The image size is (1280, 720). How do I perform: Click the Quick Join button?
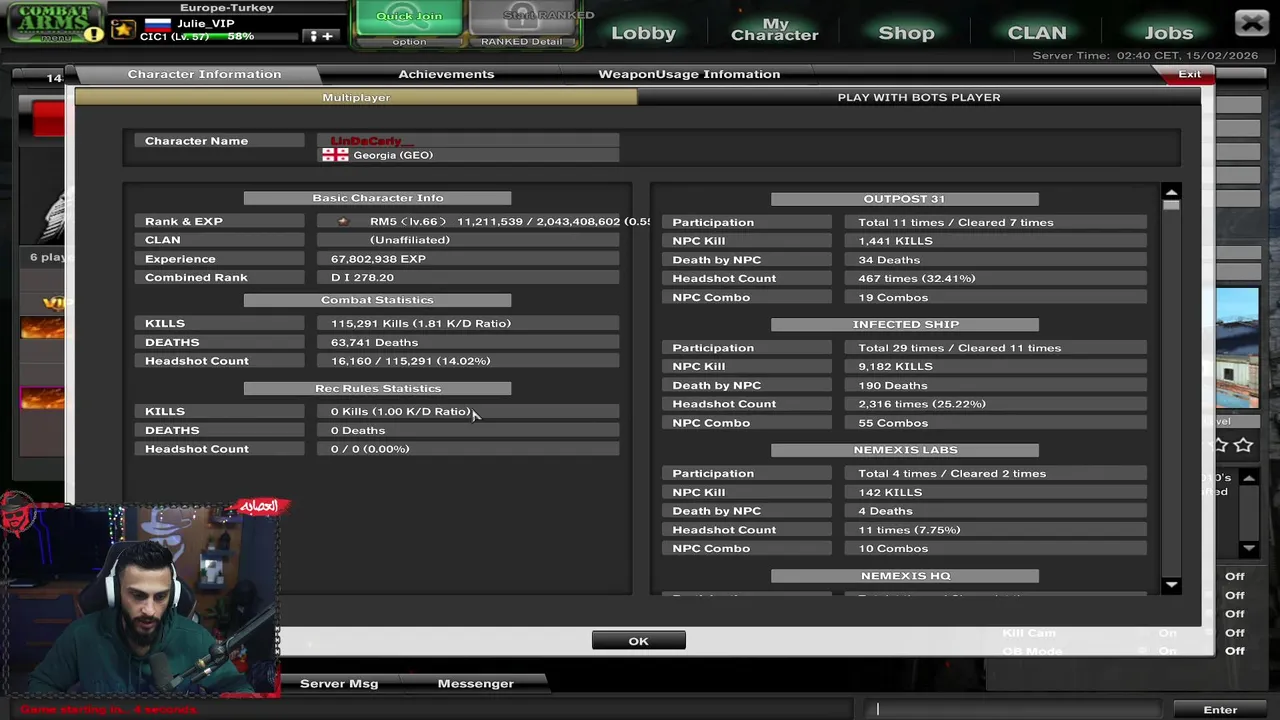point(409,16)
